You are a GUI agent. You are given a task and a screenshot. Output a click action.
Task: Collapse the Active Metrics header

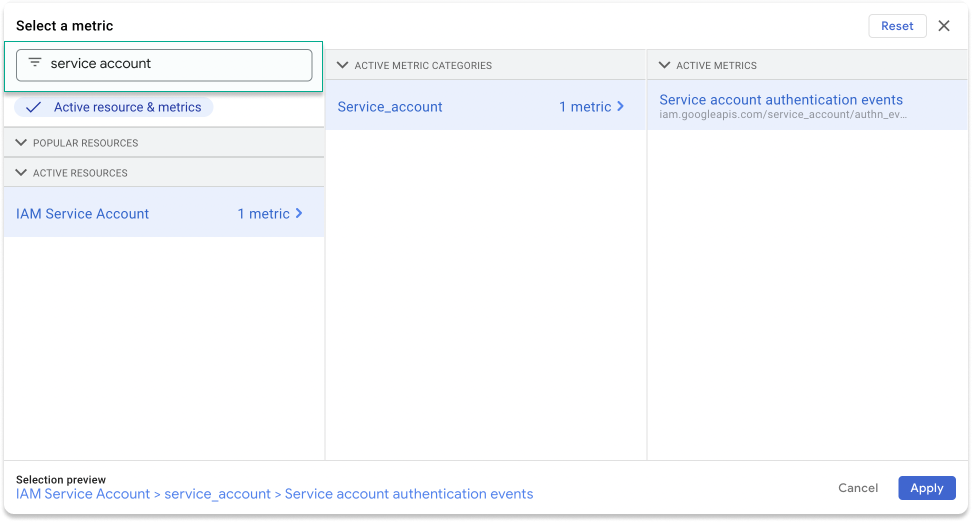click(x=665, y=65)
